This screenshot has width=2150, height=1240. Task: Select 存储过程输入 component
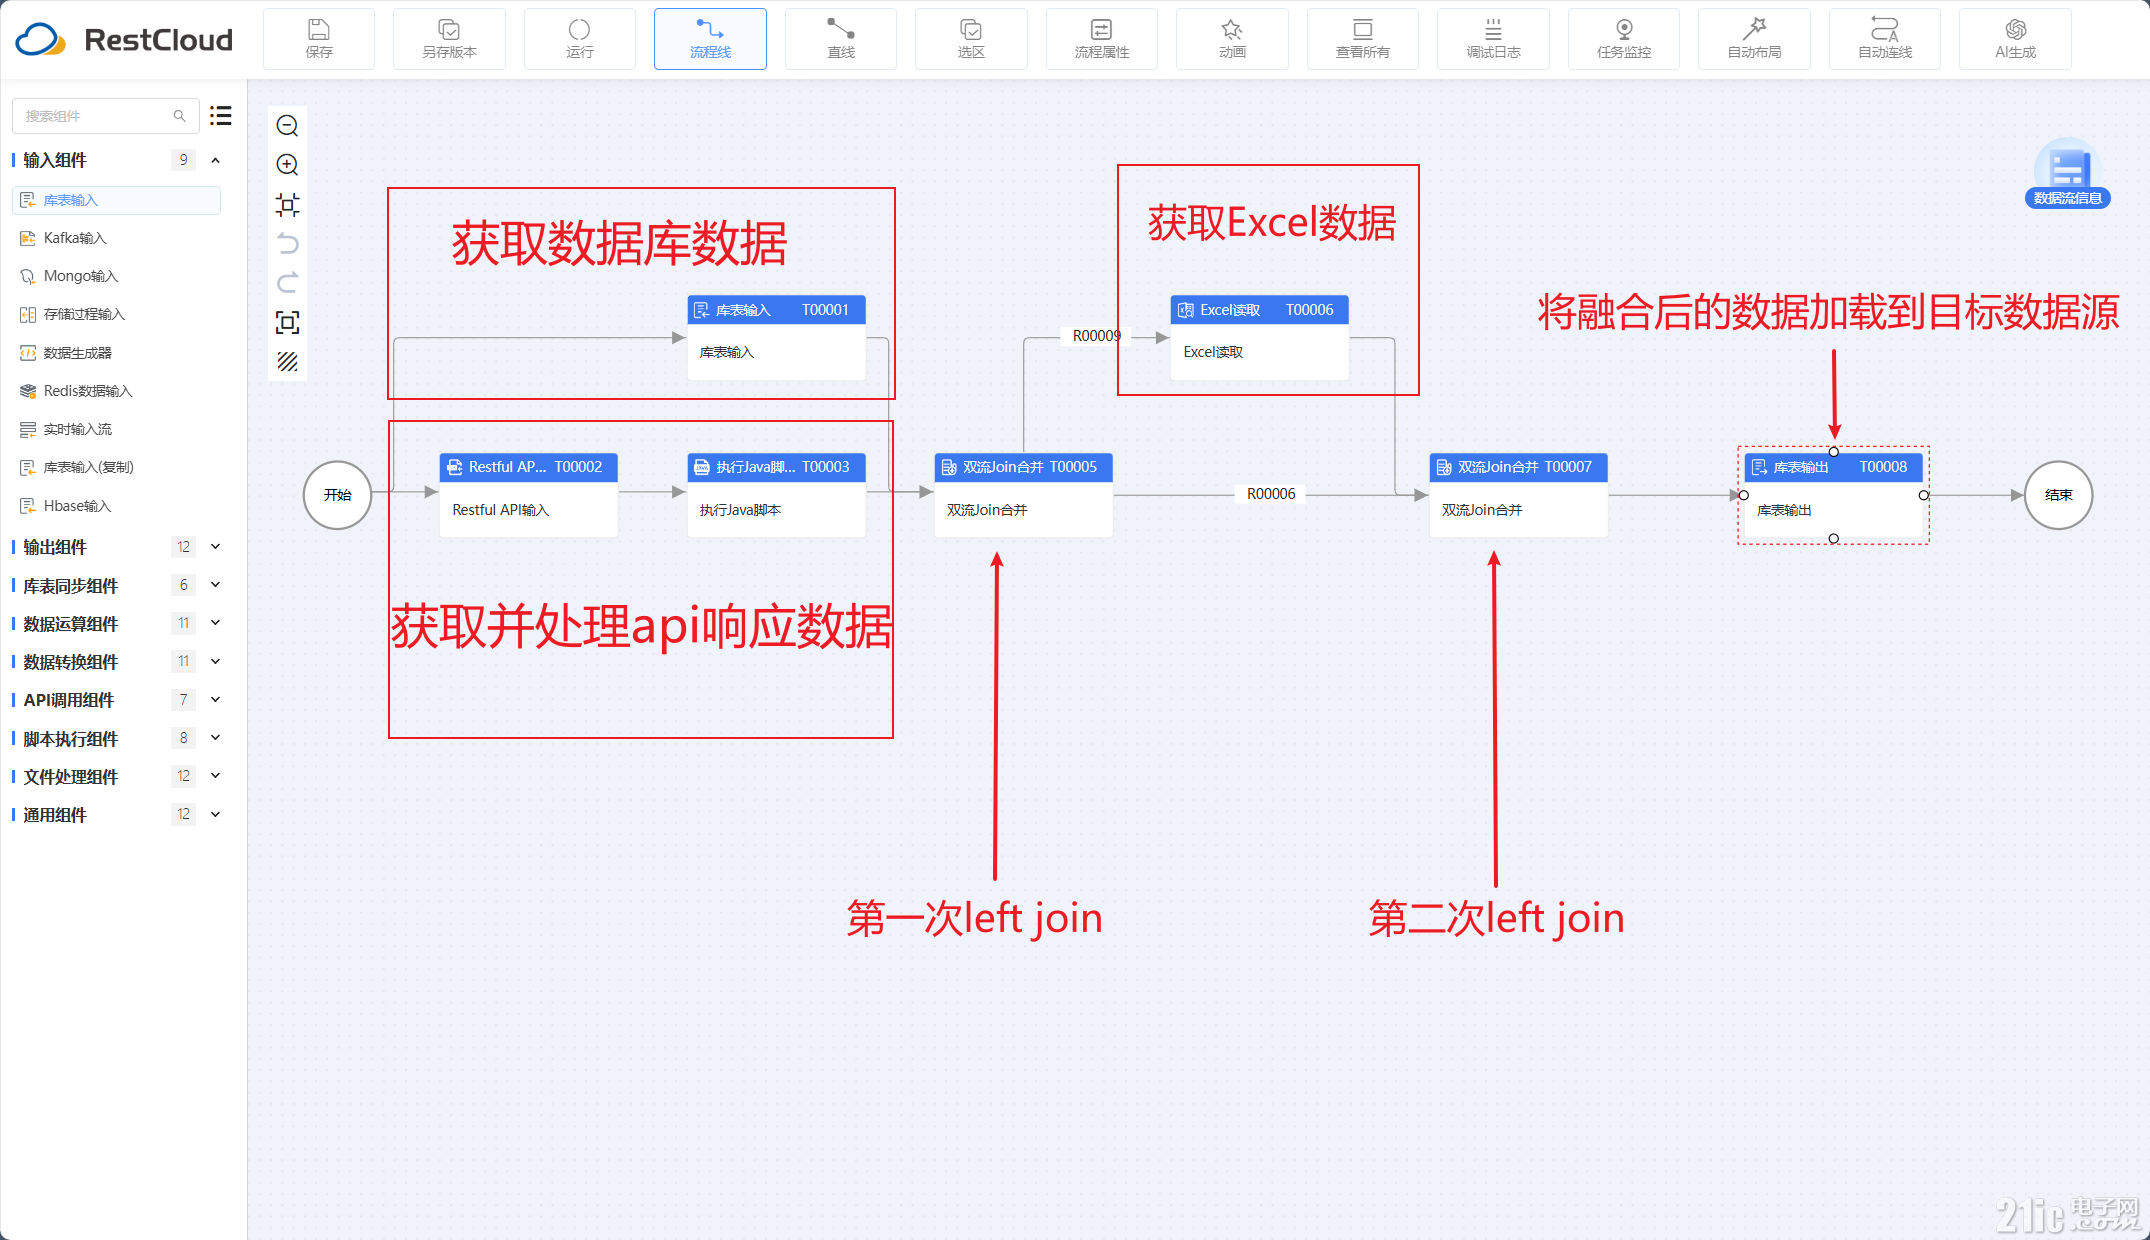coord(116,314)
